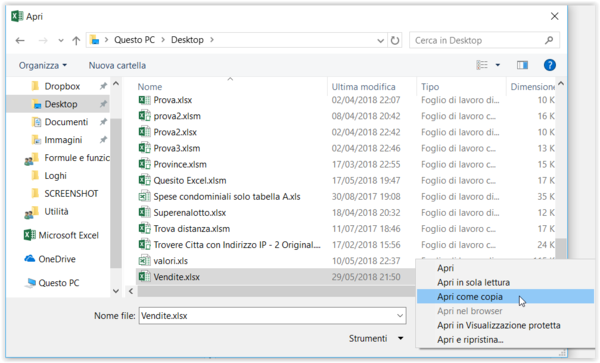Click the Province.xlsm file icon
The width and height of the screenshot is (600, 363).
click(144, 164)
